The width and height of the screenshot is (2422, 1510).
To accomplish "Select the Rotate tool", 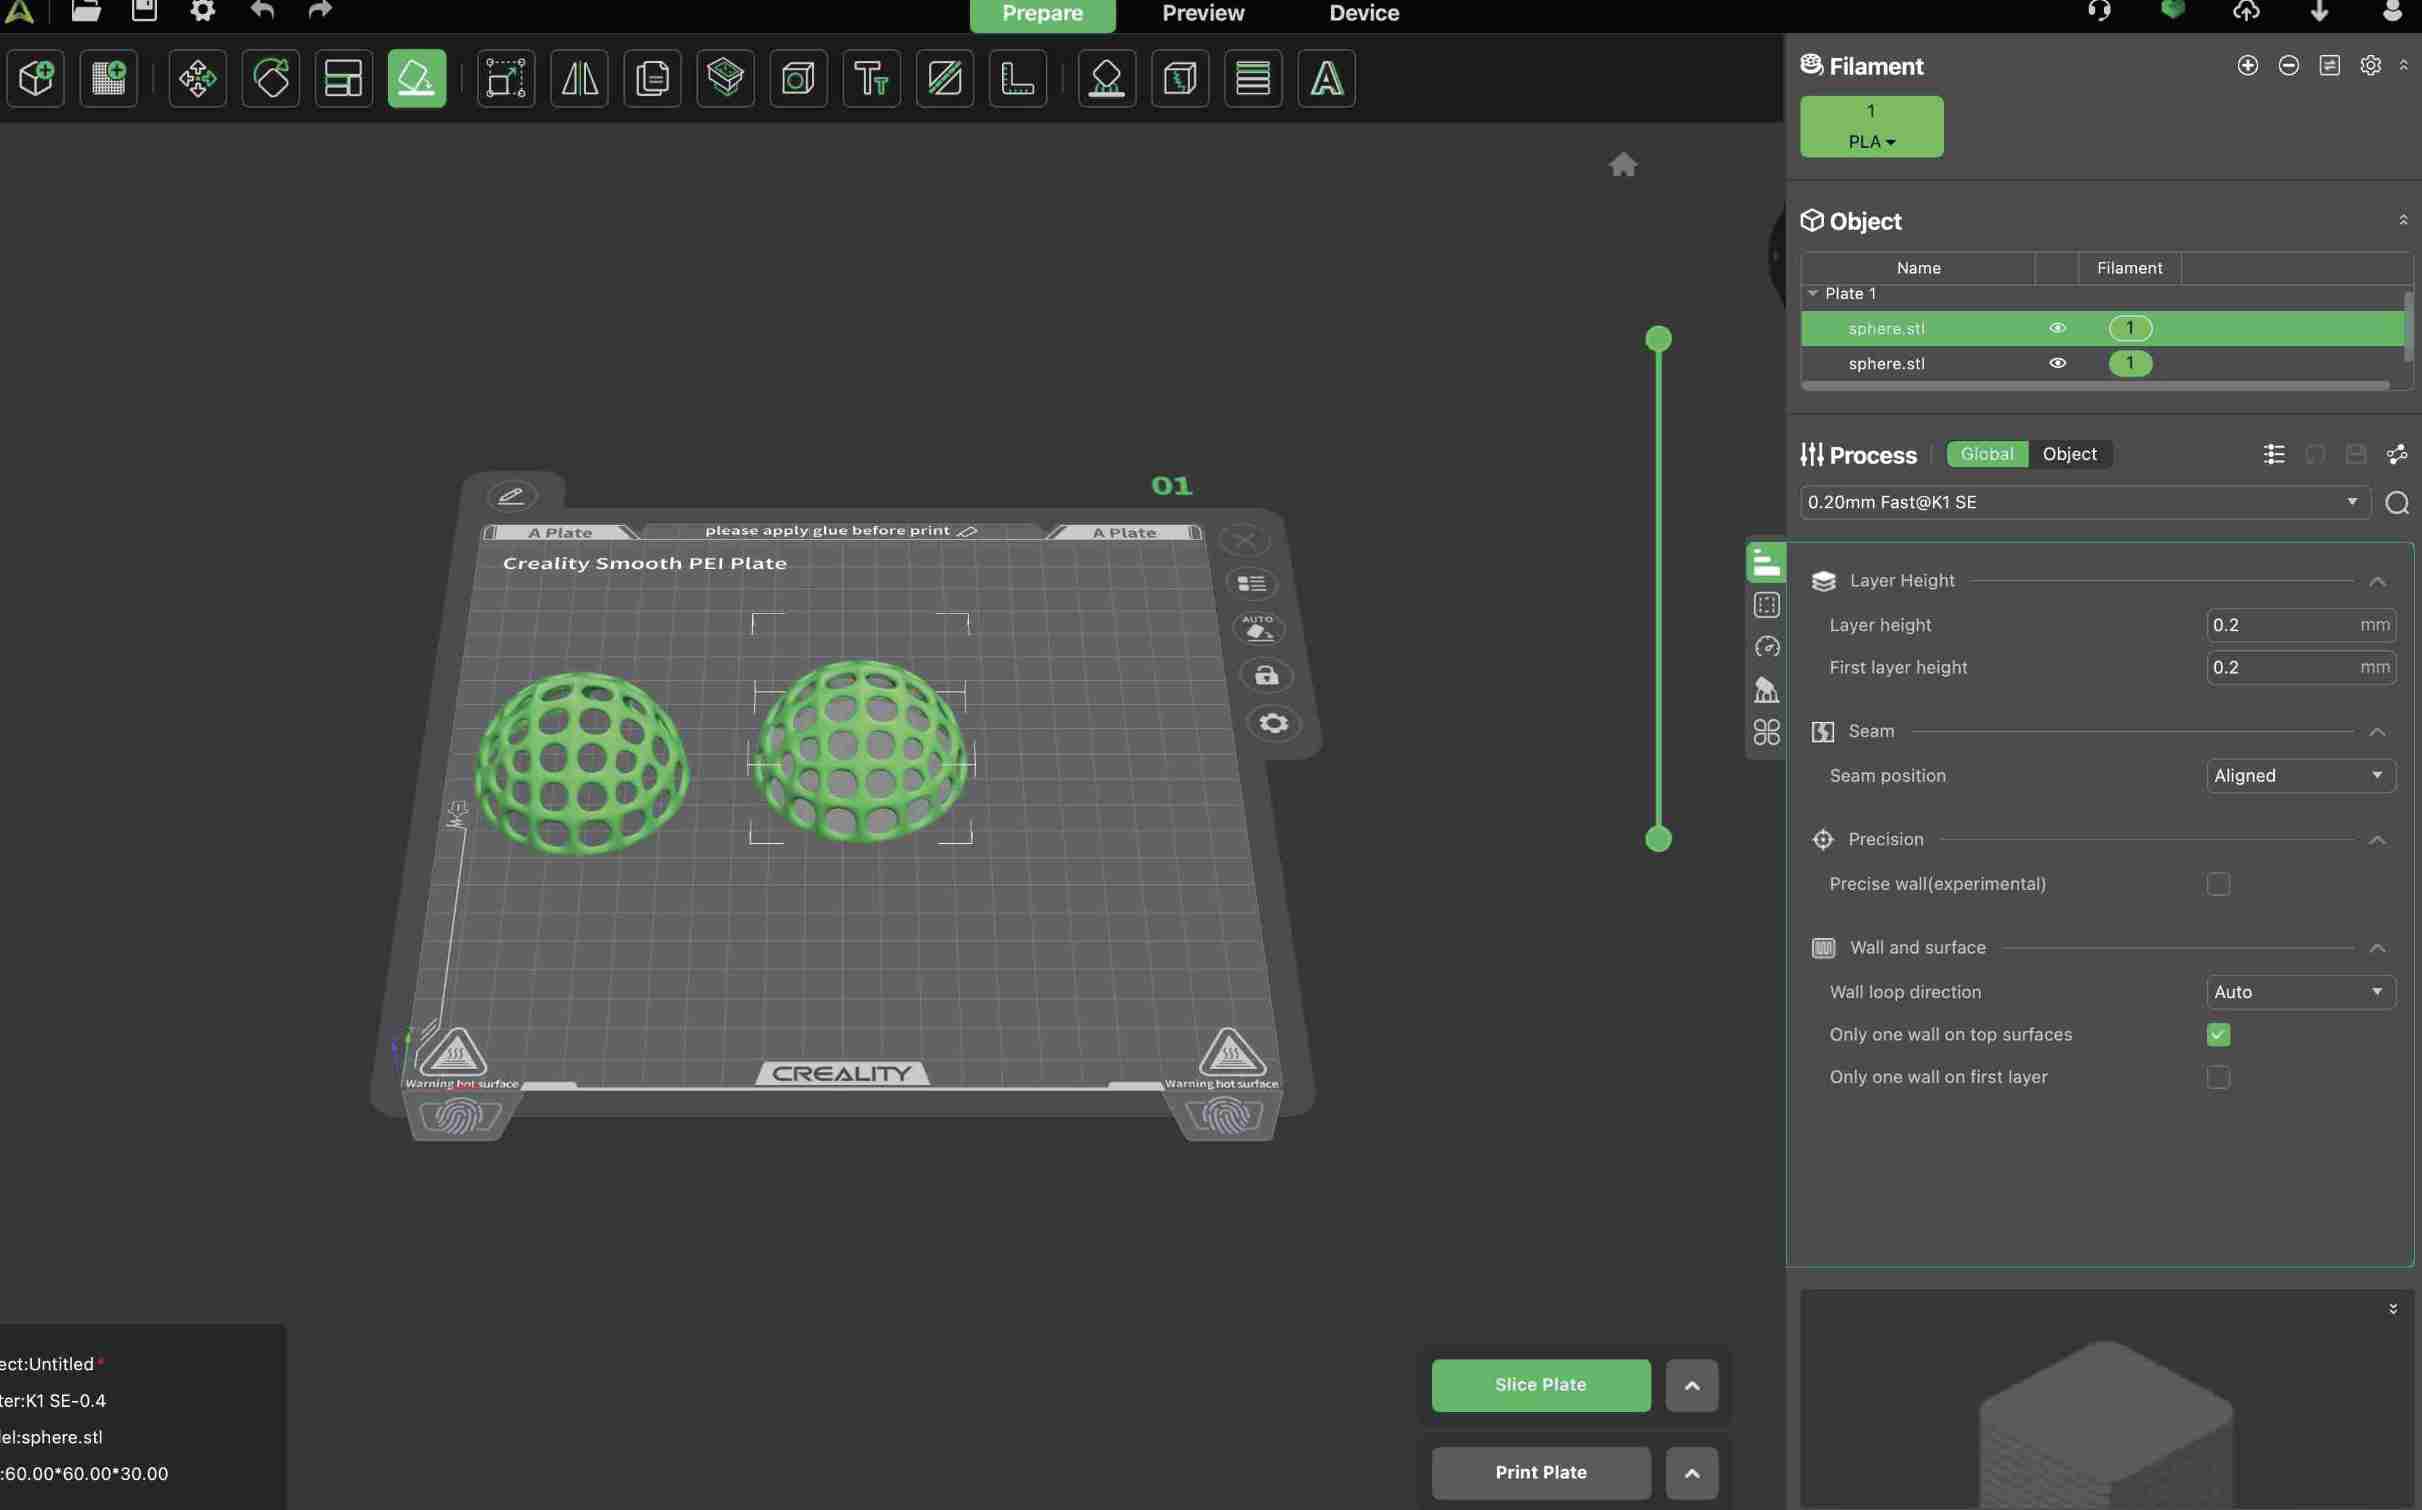I will pyautogui.click(x=271, y=78).
